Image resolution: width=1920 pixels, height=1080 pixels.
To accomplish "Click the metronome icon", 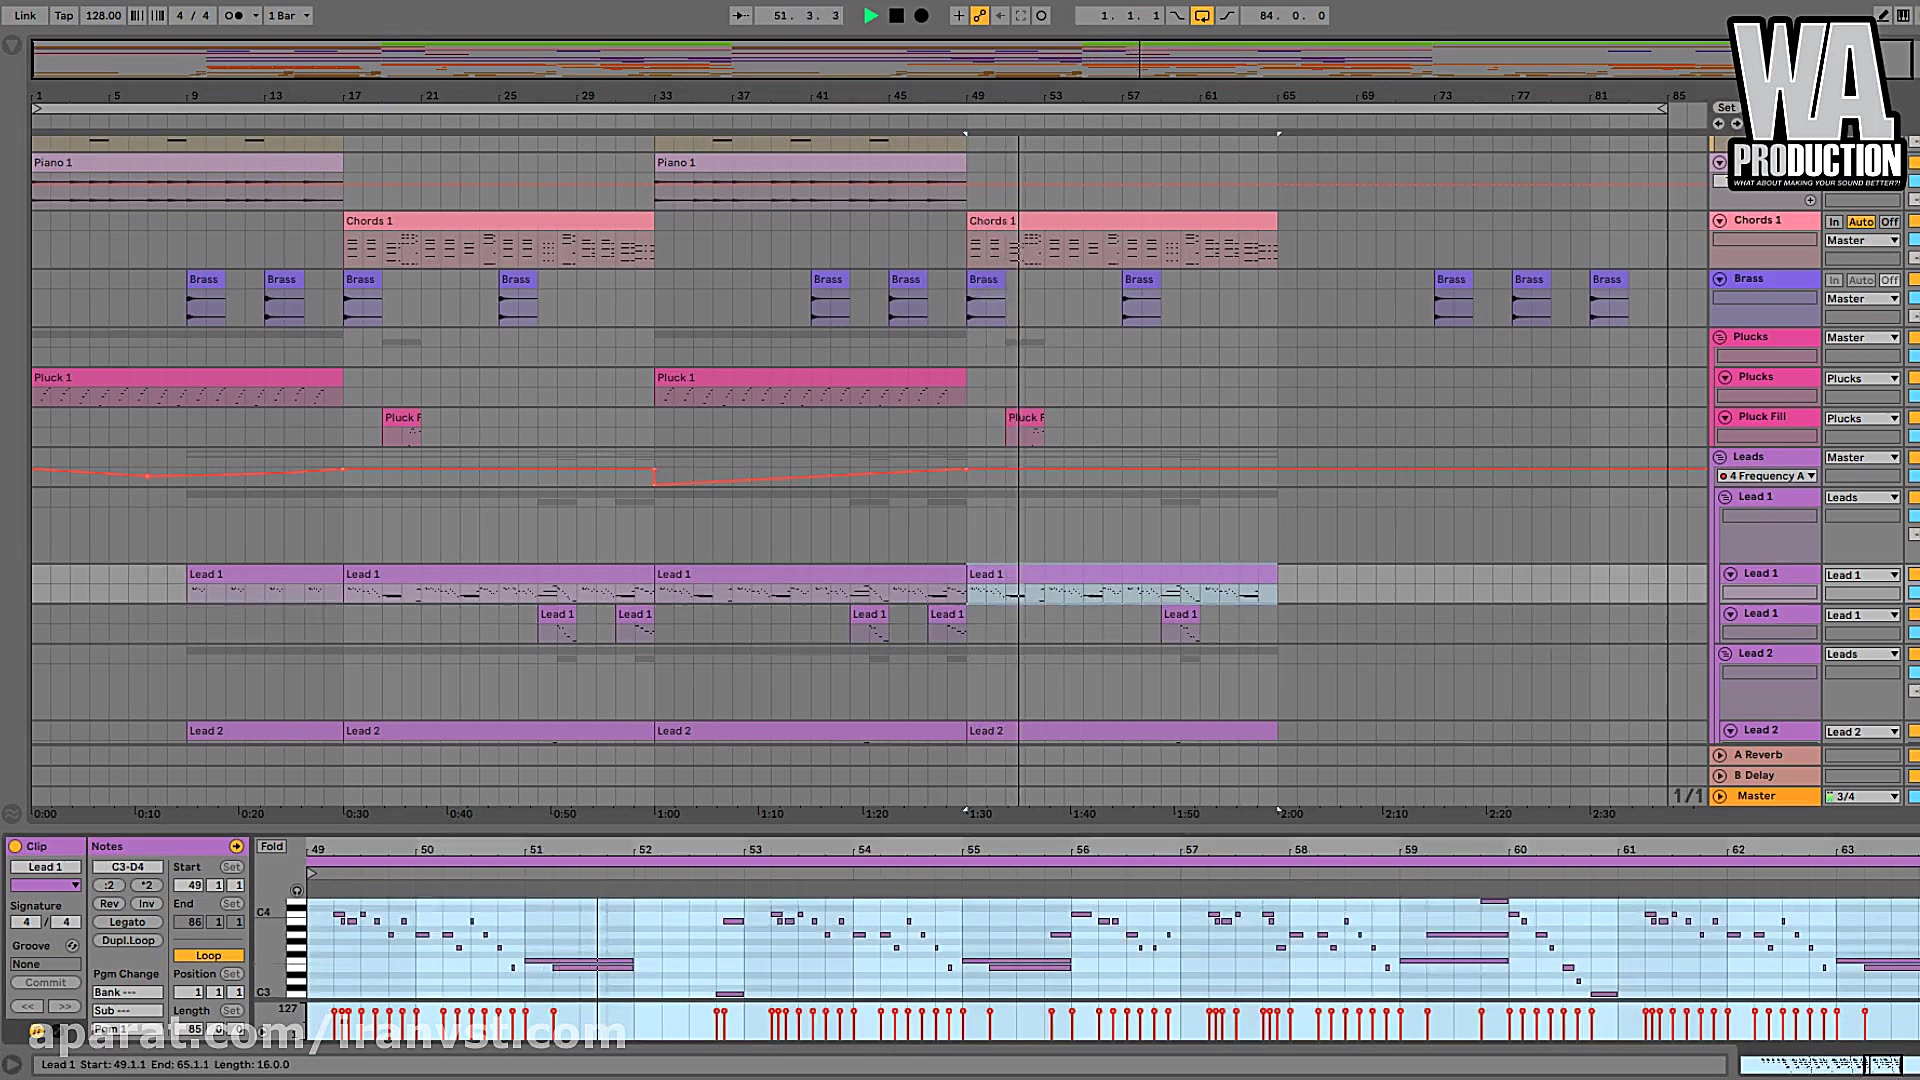I will pyautogui.click(x=232, y=15).
